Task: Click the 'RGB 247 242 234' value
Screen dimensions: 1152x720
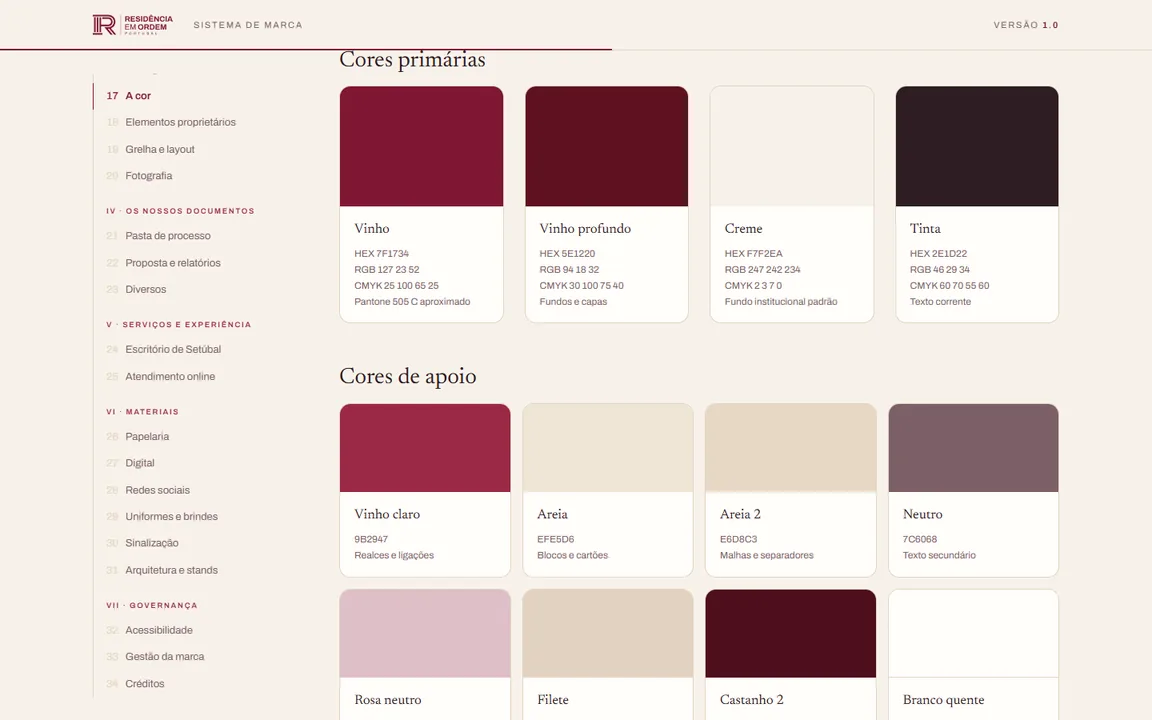Action: pos(763,270)
